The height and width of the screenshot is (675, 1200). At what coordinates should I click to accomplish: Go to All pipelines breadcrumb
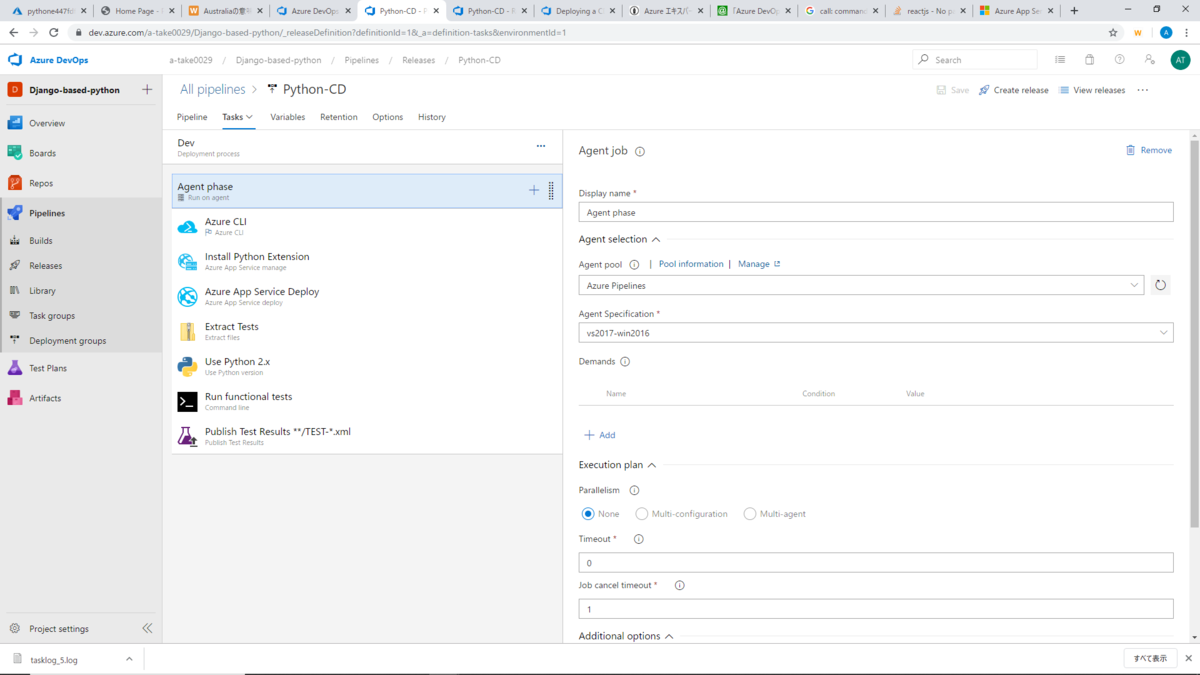(x=213, y=89)
